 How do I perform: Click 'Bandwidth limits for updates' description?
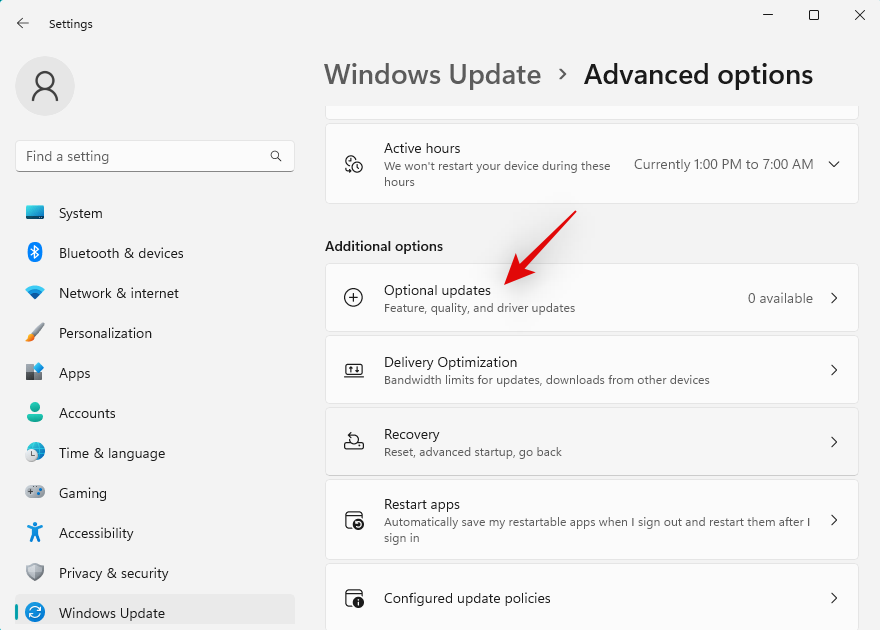tap(547, 380)
